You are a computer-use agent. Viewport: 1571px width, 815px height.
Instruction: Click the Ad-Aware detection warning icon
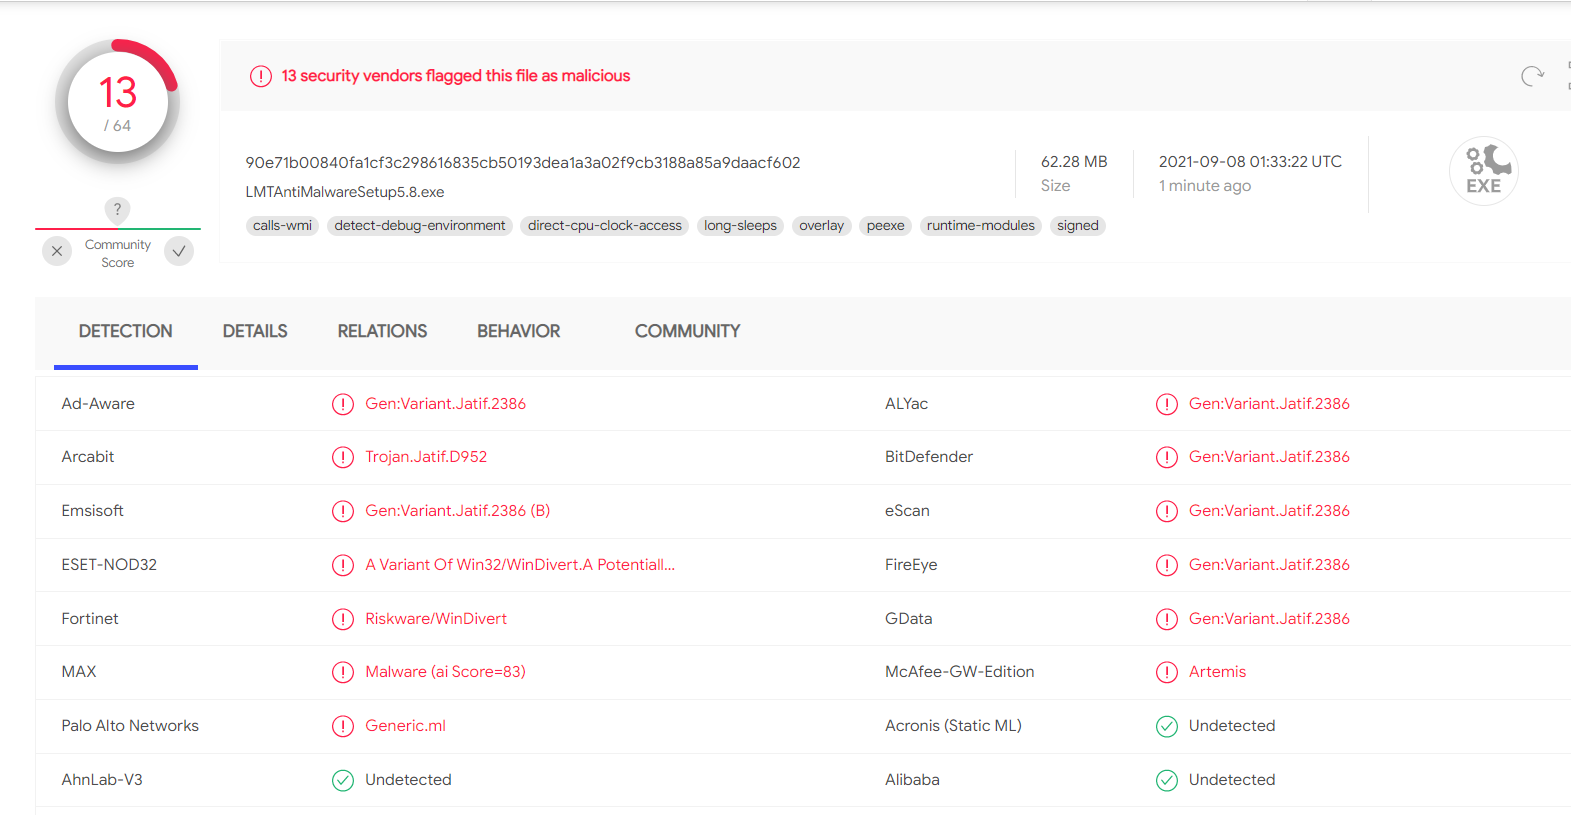pyautogui.click(x=343, y=404)
